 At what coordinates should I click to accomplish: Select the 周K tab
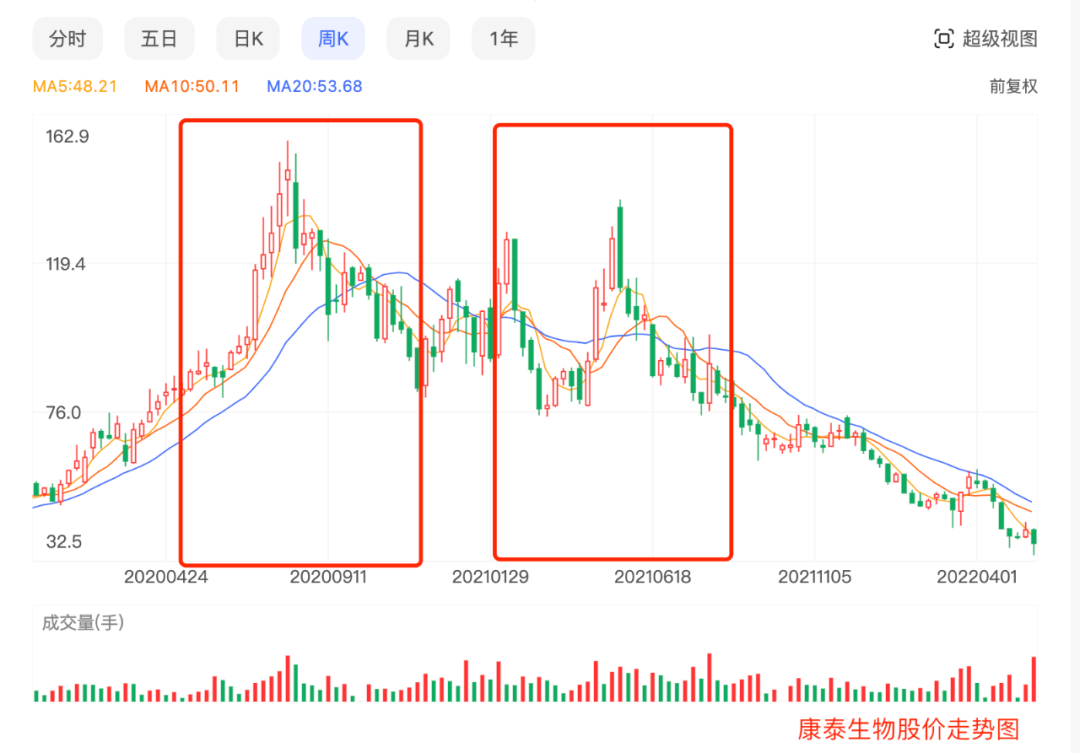[333, 39]
